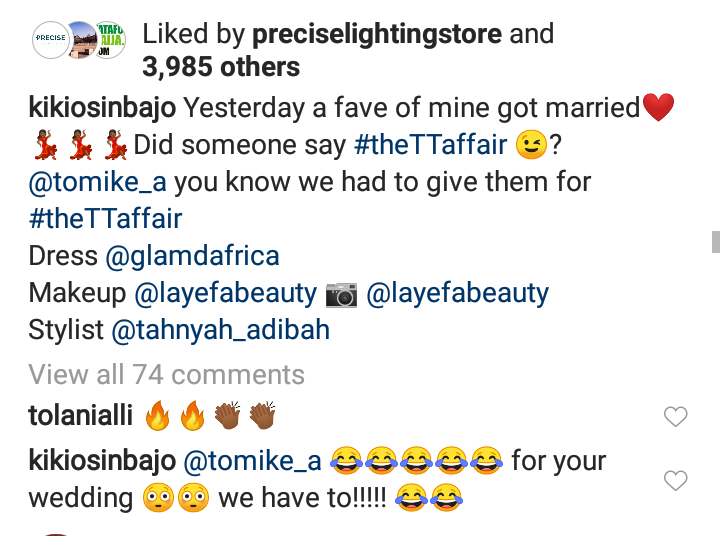Viewport: 720px width, 536px height.
Task: Expand View all 74 comments
Action: click(x=166, y=375)
